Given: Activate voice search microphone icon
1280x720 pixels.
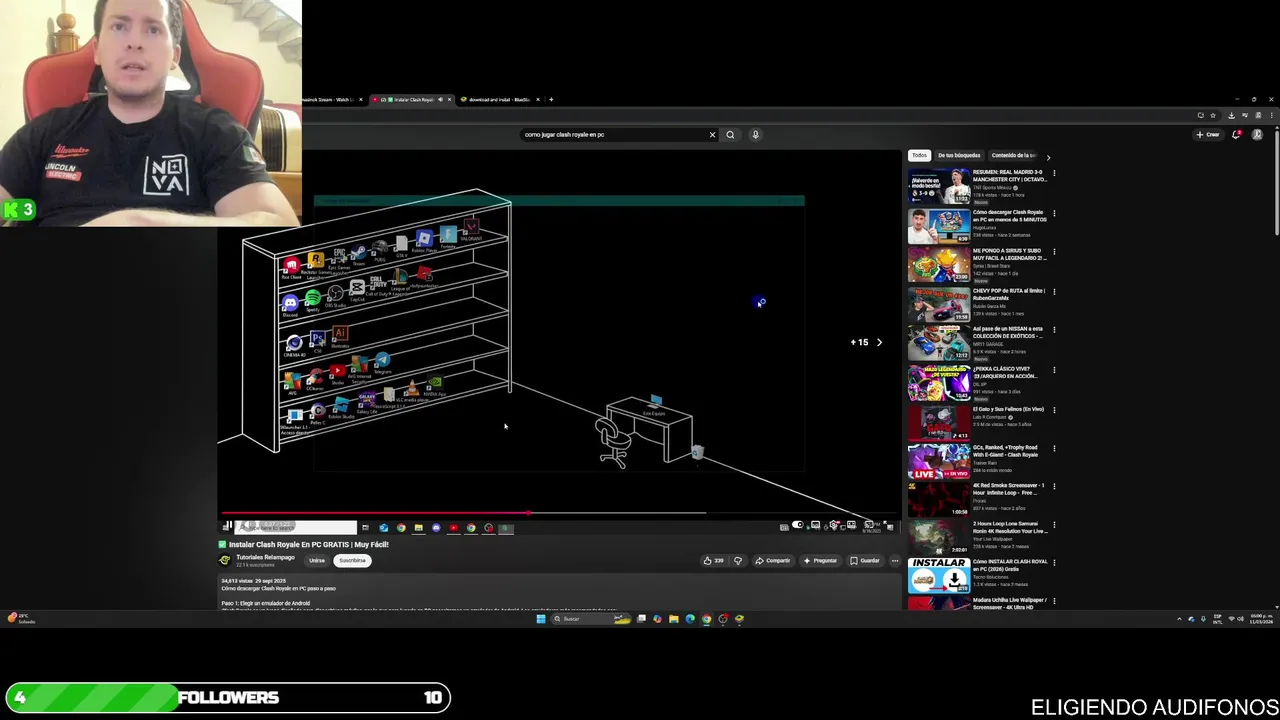Looking at the screenshot, I should [x=755, y=134].
